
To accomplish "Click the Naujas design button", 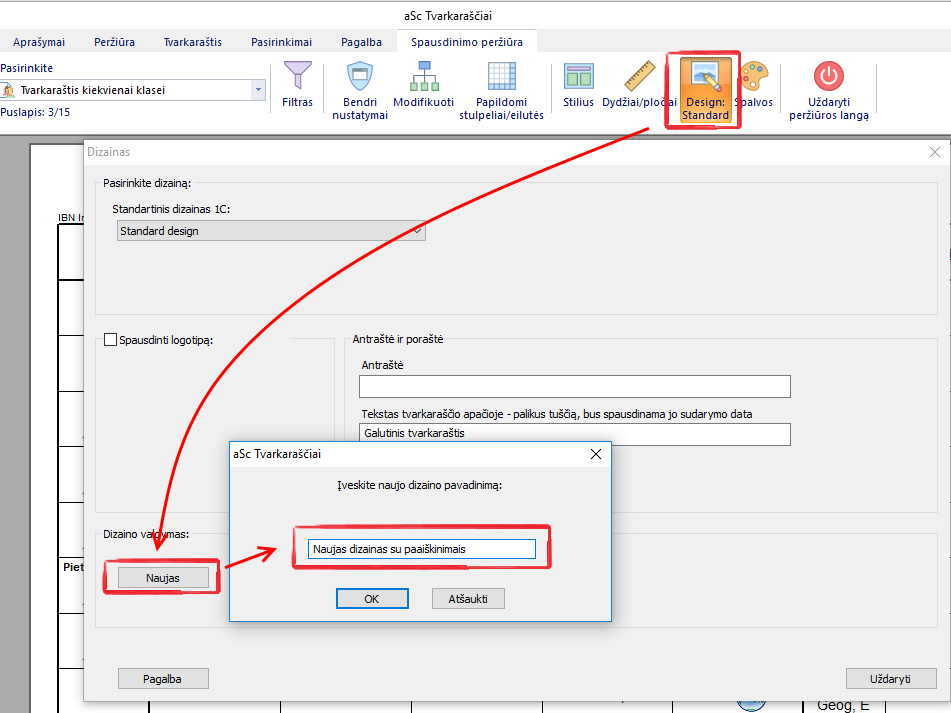I will (x=162, y=577).
